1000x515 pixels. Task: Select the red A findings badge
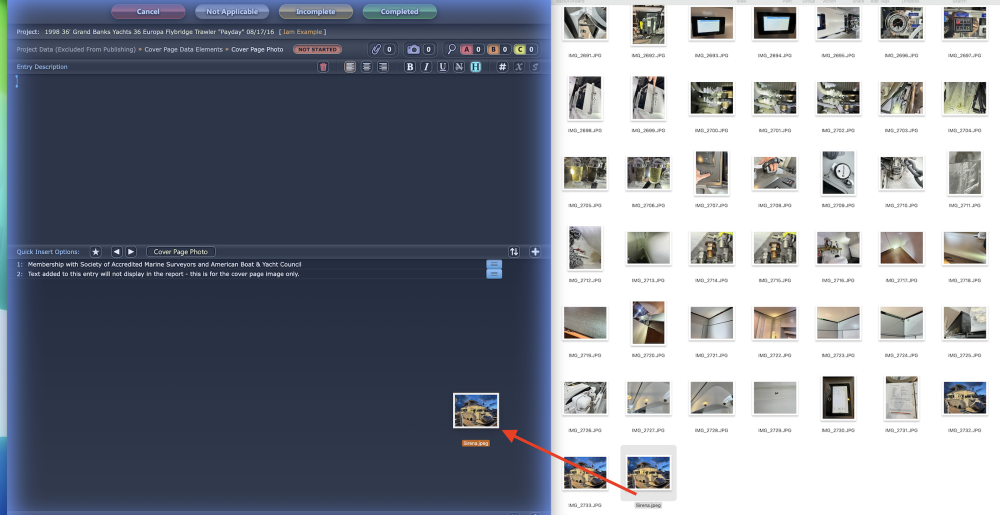(466, 49)
